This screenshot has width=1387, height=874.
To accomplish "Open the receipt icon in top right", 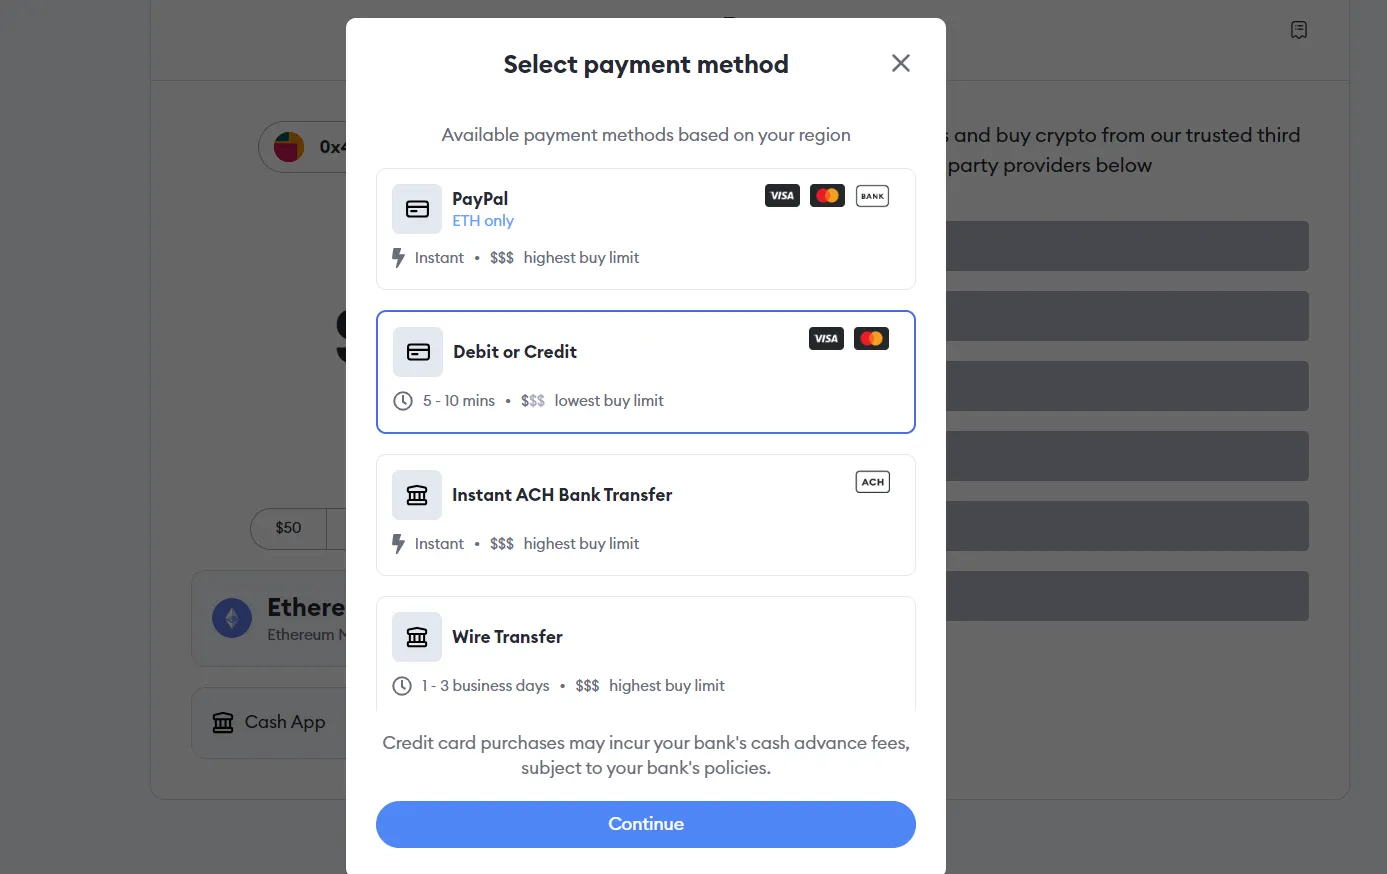I will point(1298,30).
